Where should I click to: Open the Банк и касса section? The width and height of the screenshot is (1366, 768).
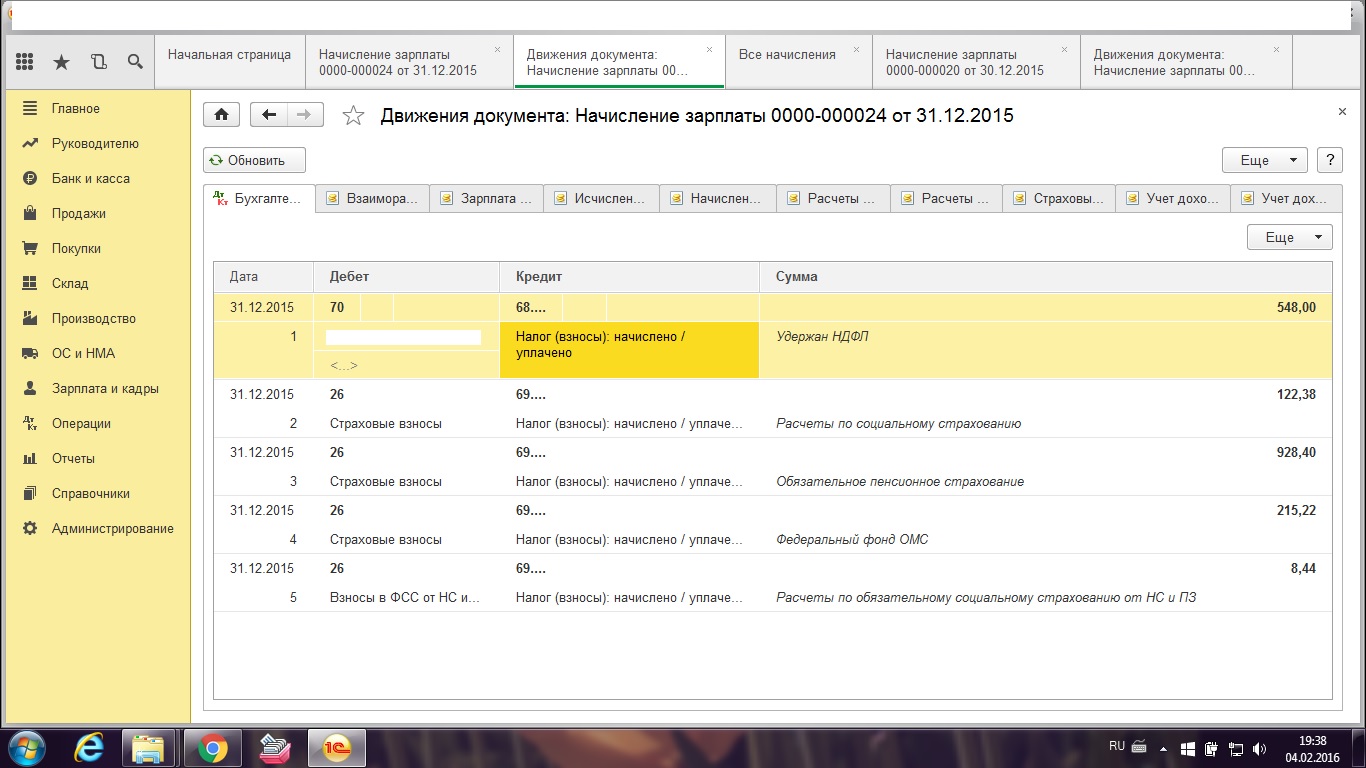[90, 178]
